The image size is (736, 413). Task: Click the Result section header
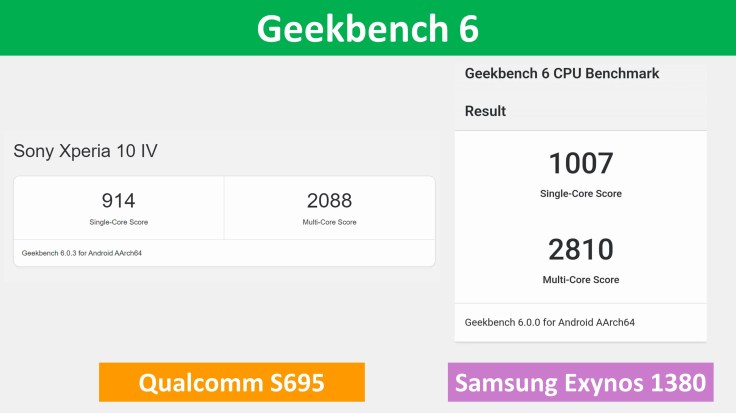[x=486, y=111]
